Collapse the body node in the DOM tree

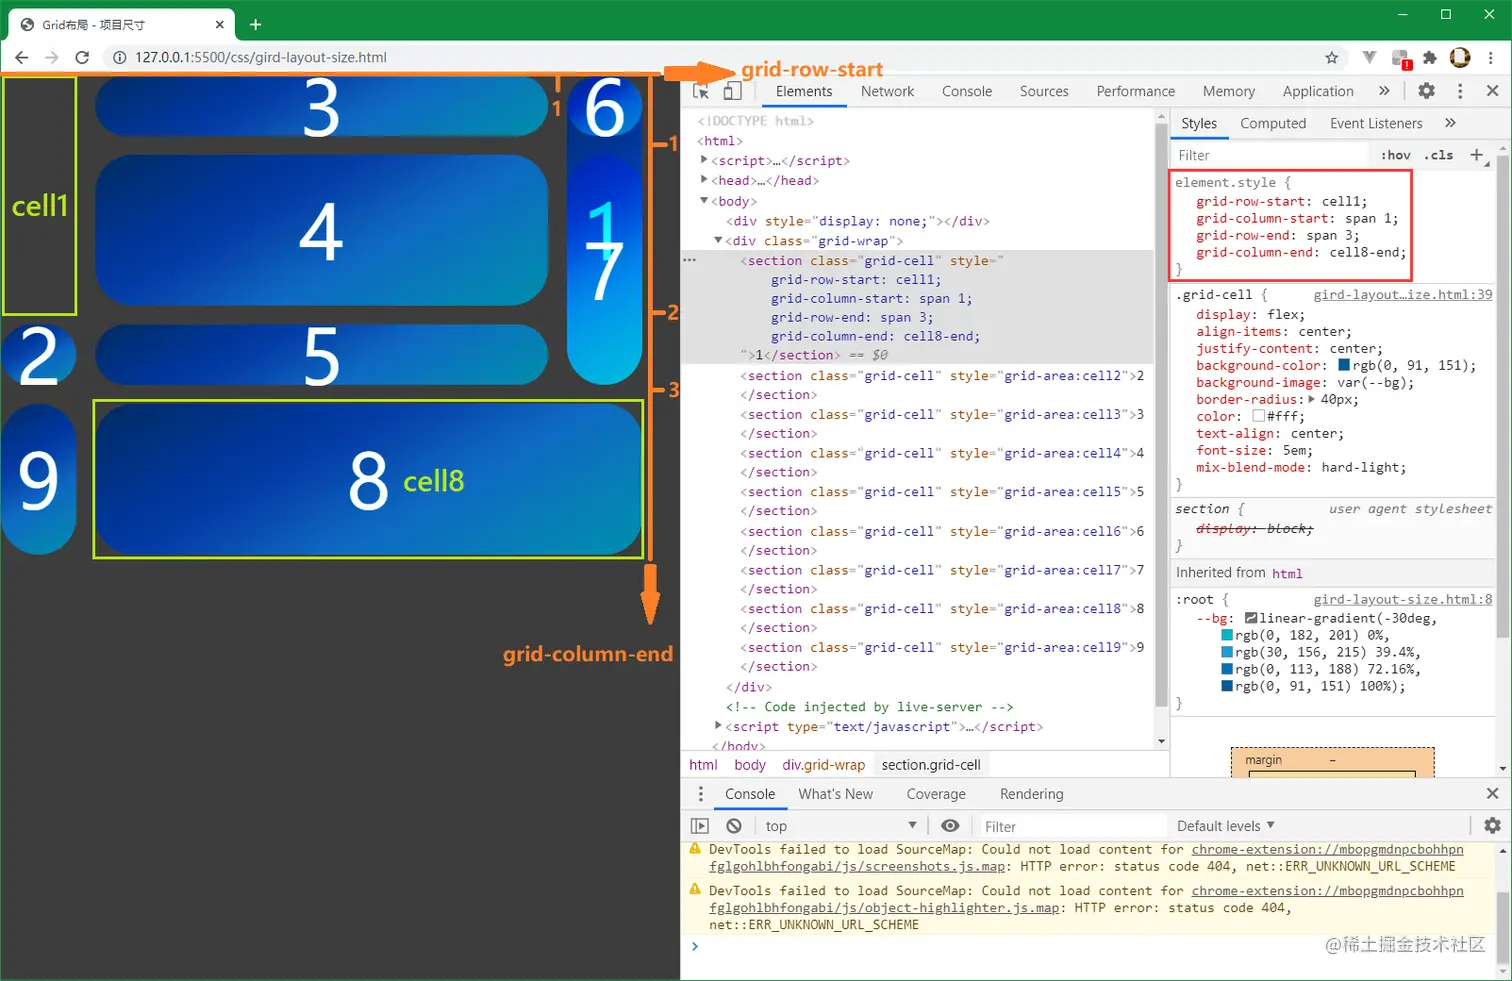(x=704, y=201)
